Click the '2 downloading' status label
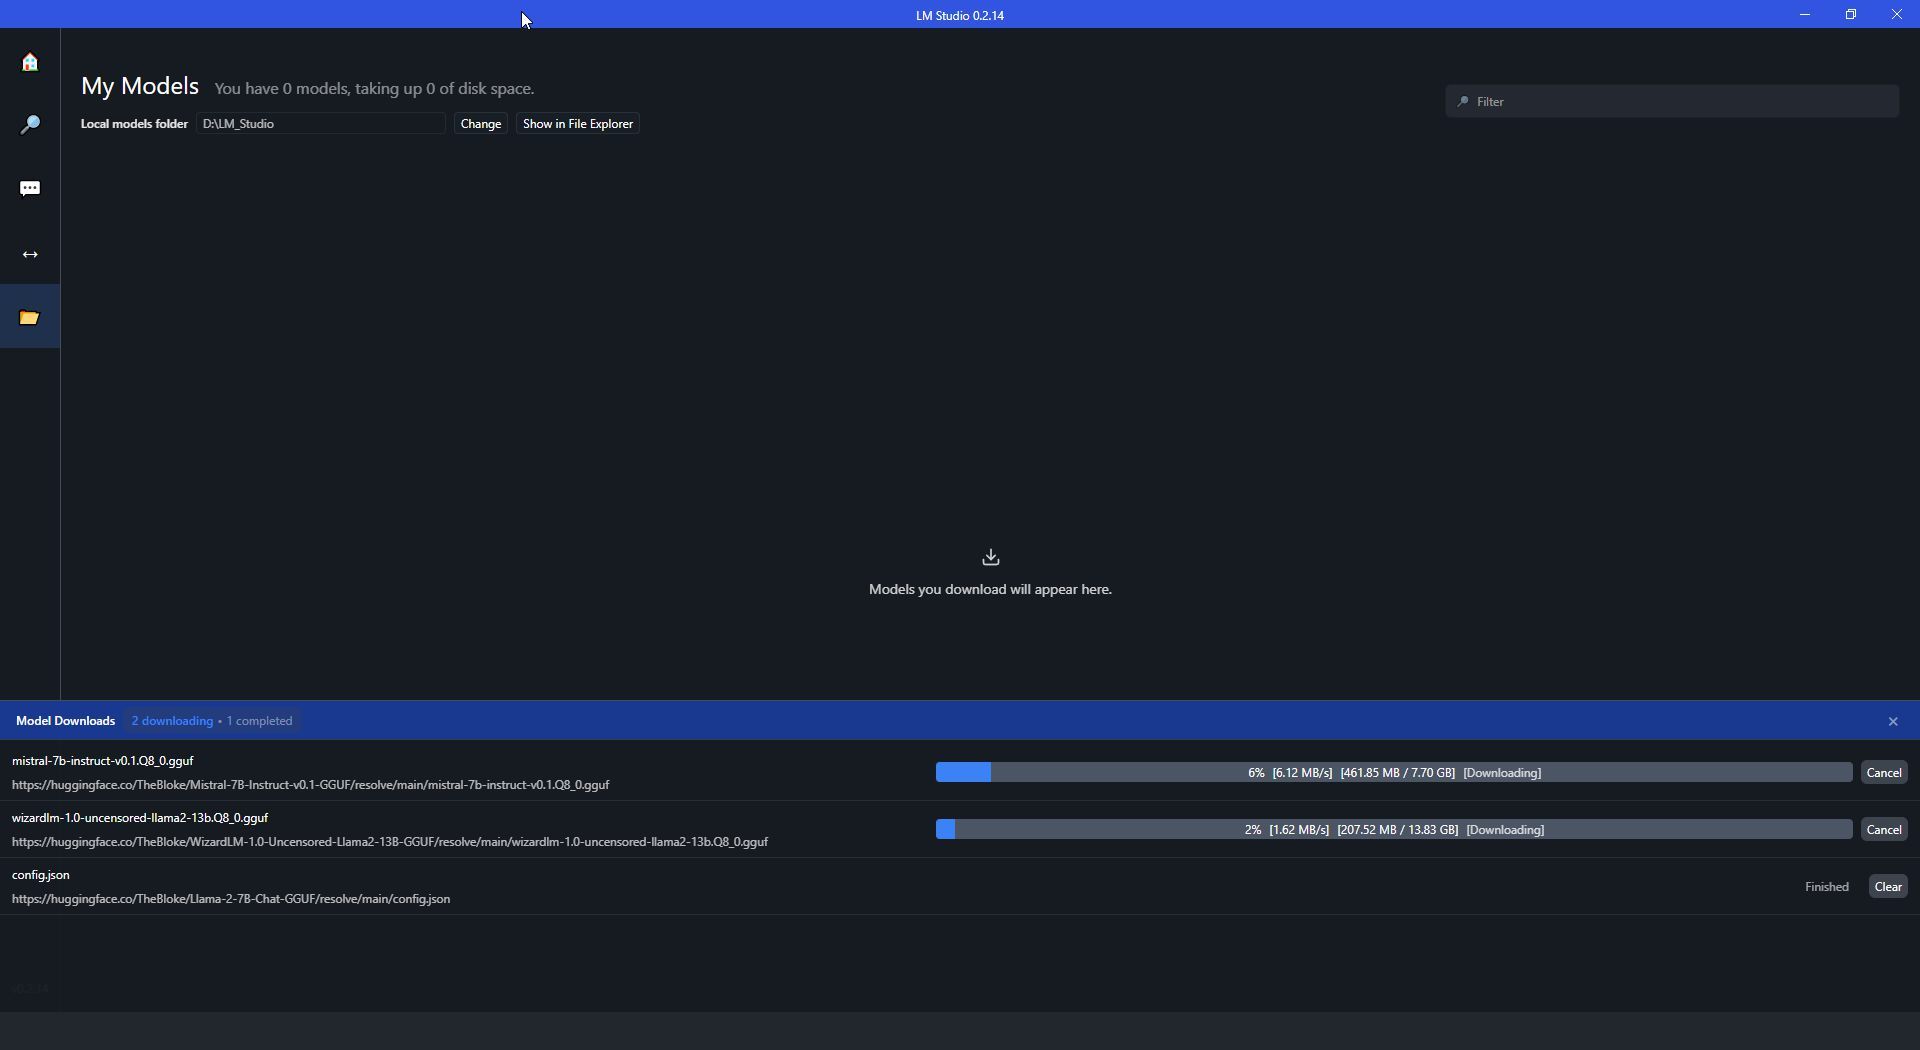This screenshot has height=1050, width=1920. (172, 721)
